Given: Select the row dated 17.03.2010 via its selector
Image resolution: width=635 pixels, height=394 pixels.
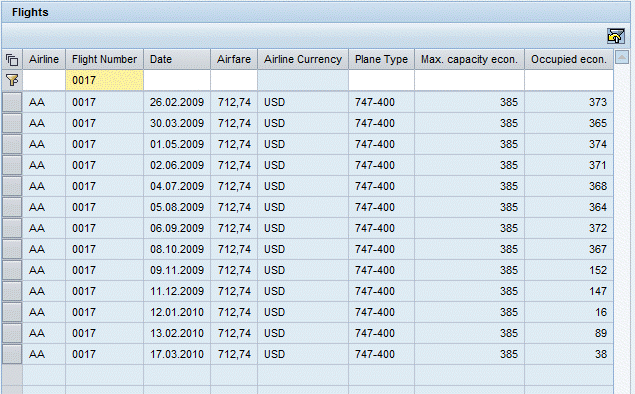Looking at the screenshot, I should tap(12, 354).
